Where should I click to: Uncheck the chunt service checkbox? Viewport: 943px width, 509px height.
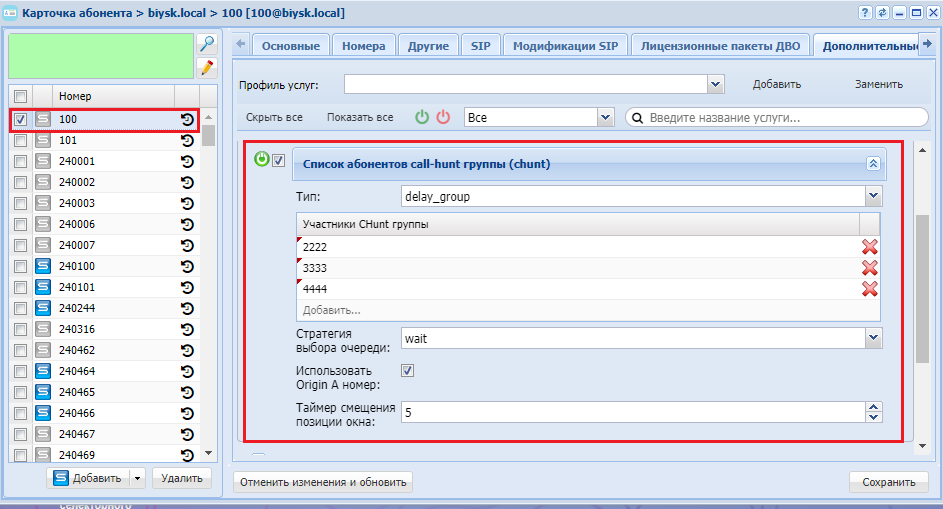(x=279, y=160)
